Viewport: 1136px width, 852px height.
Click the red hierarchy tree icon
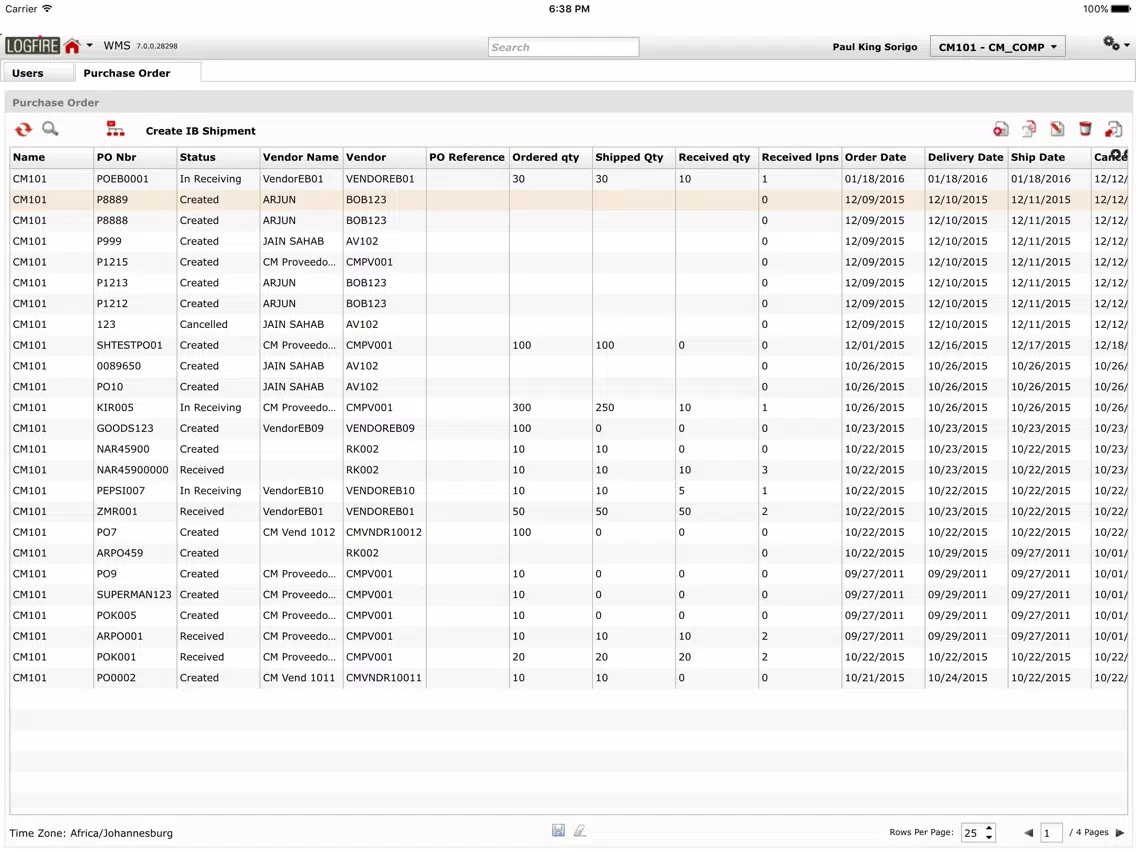(115, 130)
